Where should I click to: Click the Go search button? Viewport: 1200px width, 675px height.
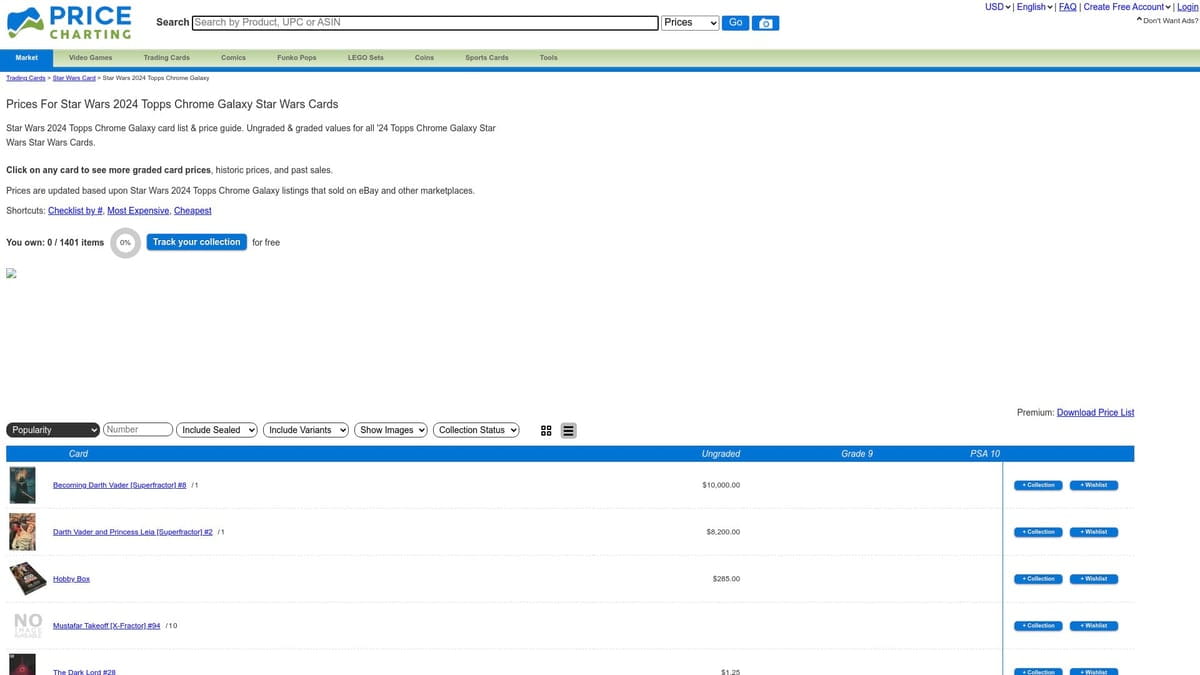(735, 23)
